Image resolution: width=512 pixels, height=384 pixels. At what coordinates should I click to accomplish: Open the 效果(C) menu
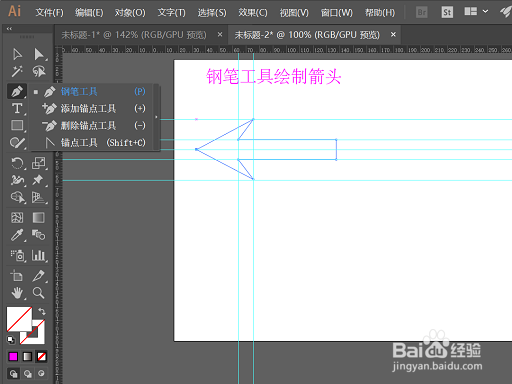pos(253,13)
